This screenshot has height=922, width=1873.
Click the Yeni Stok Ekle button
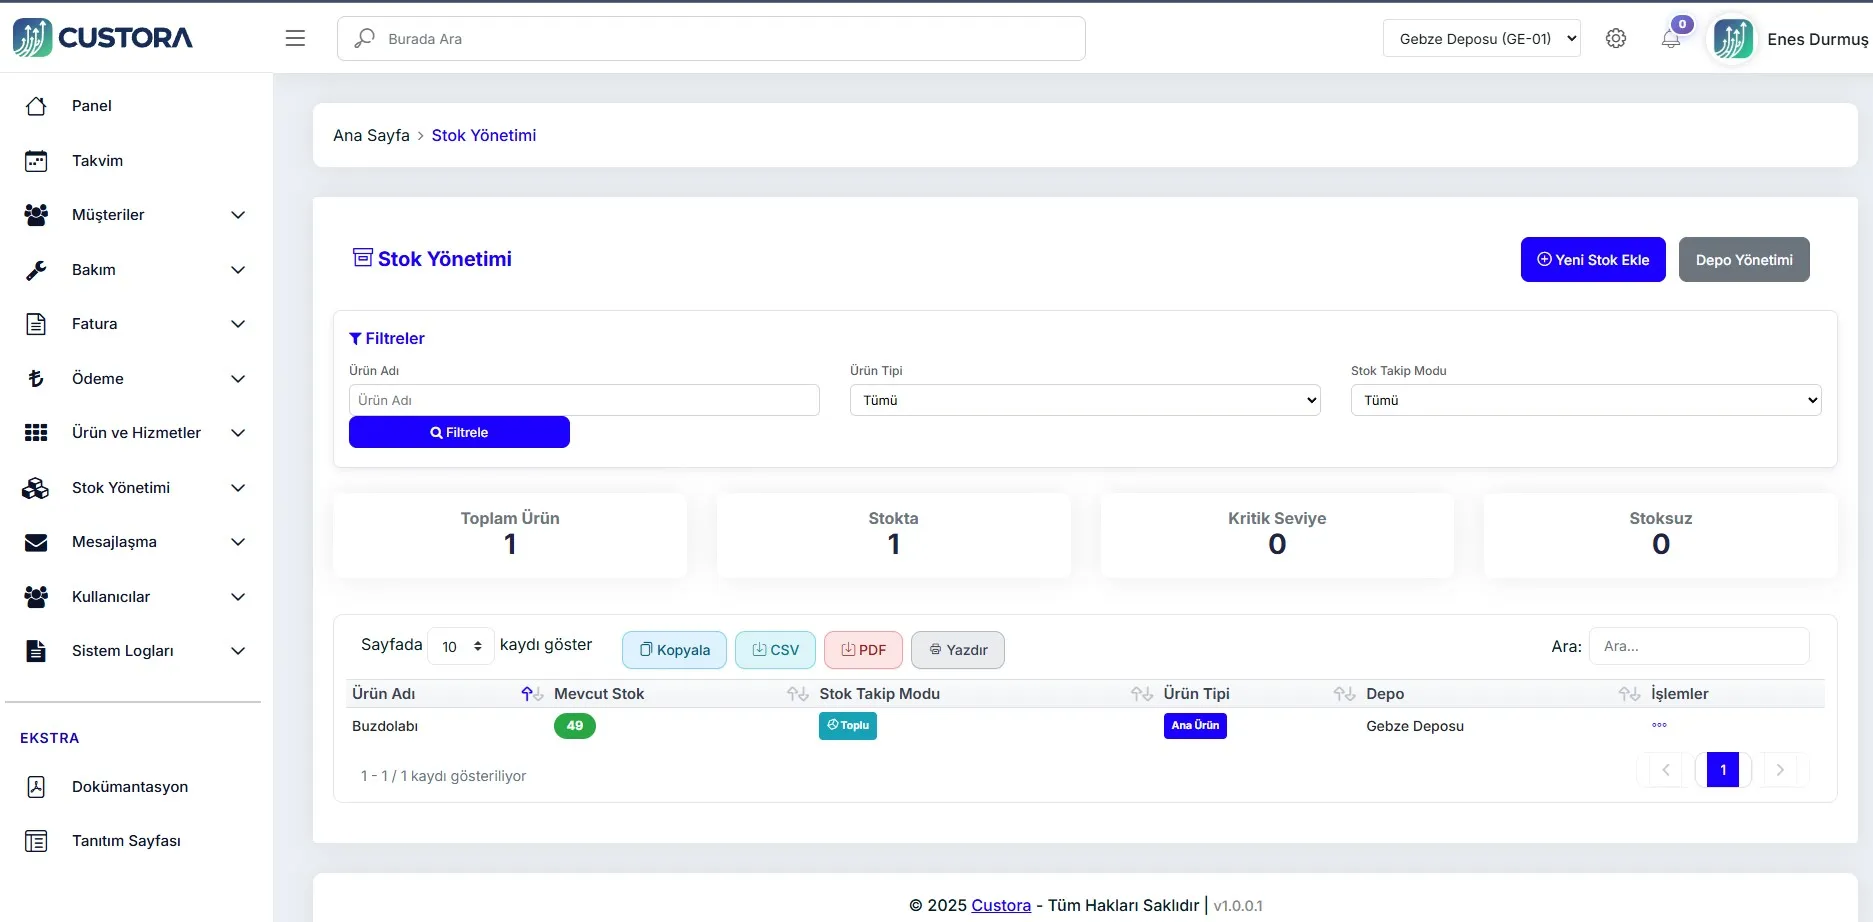1592,260
